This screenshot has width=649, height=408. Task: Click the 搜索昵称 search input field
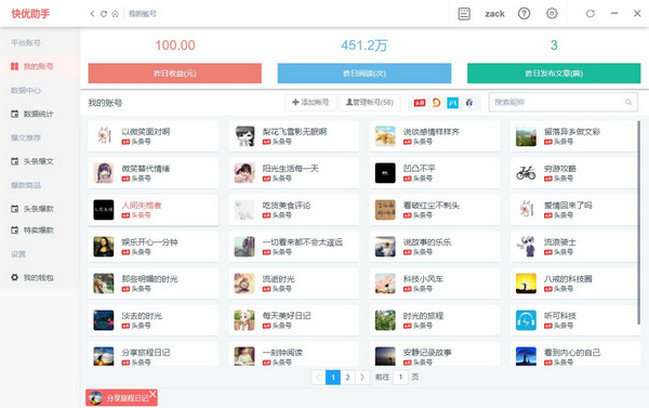[x=555, y=102]
